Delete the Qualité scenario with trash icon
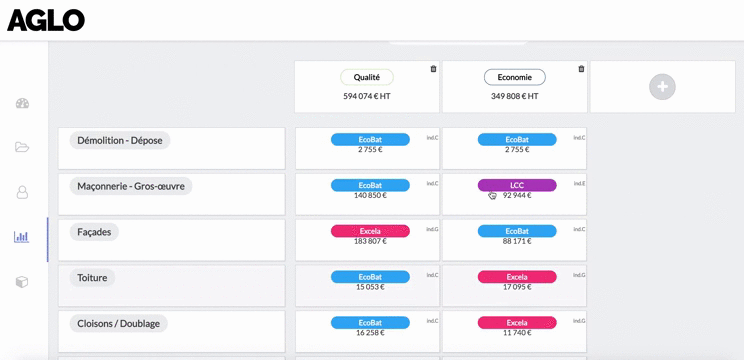 pyautogui.click(x=433, y=69)
